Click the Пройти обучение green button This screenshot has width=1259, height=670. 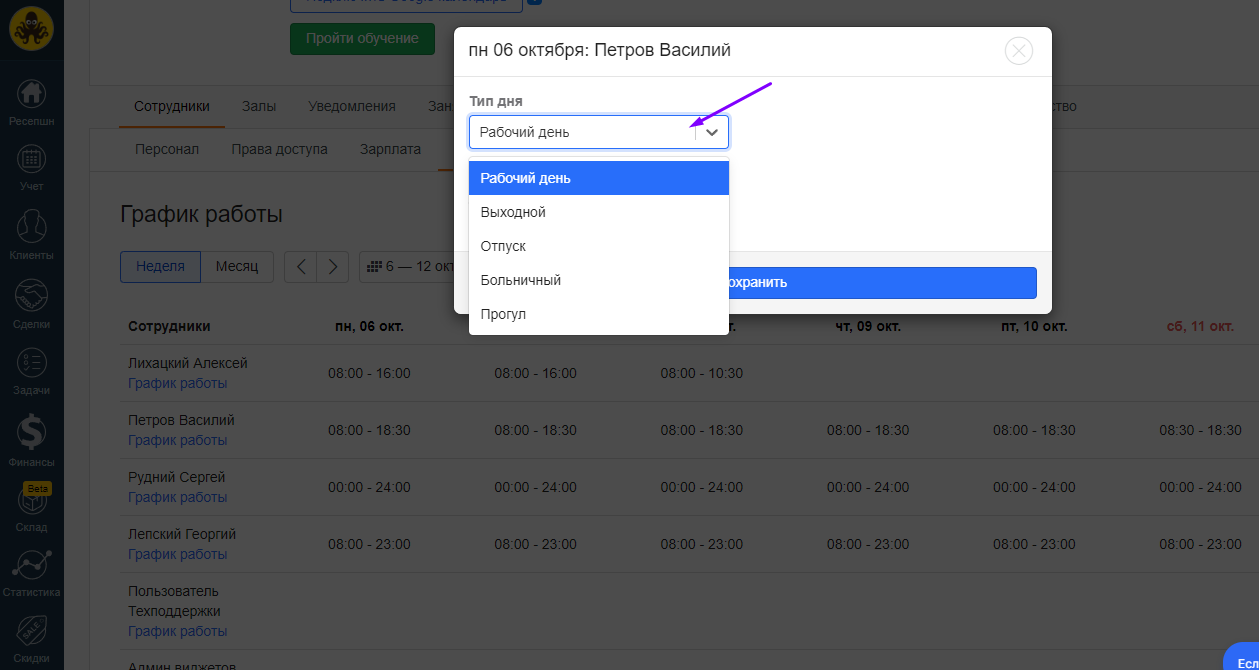click(x=362, y=39)
